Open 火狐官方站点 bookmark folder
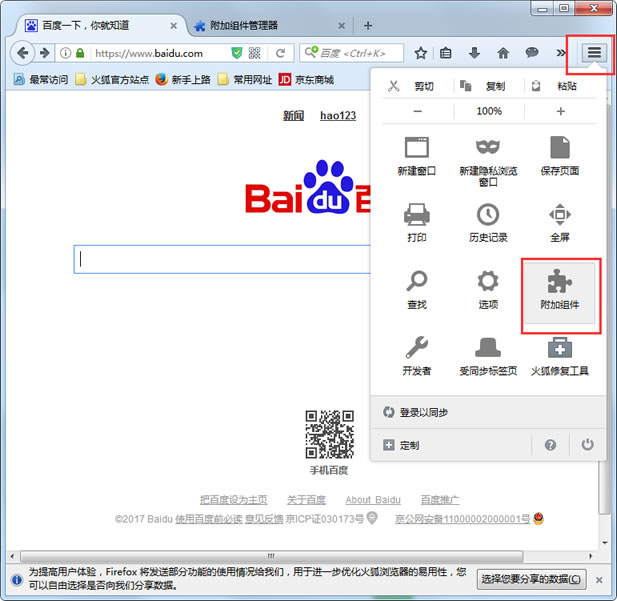This screenshot has height=601, width=617. coord(112,80)
